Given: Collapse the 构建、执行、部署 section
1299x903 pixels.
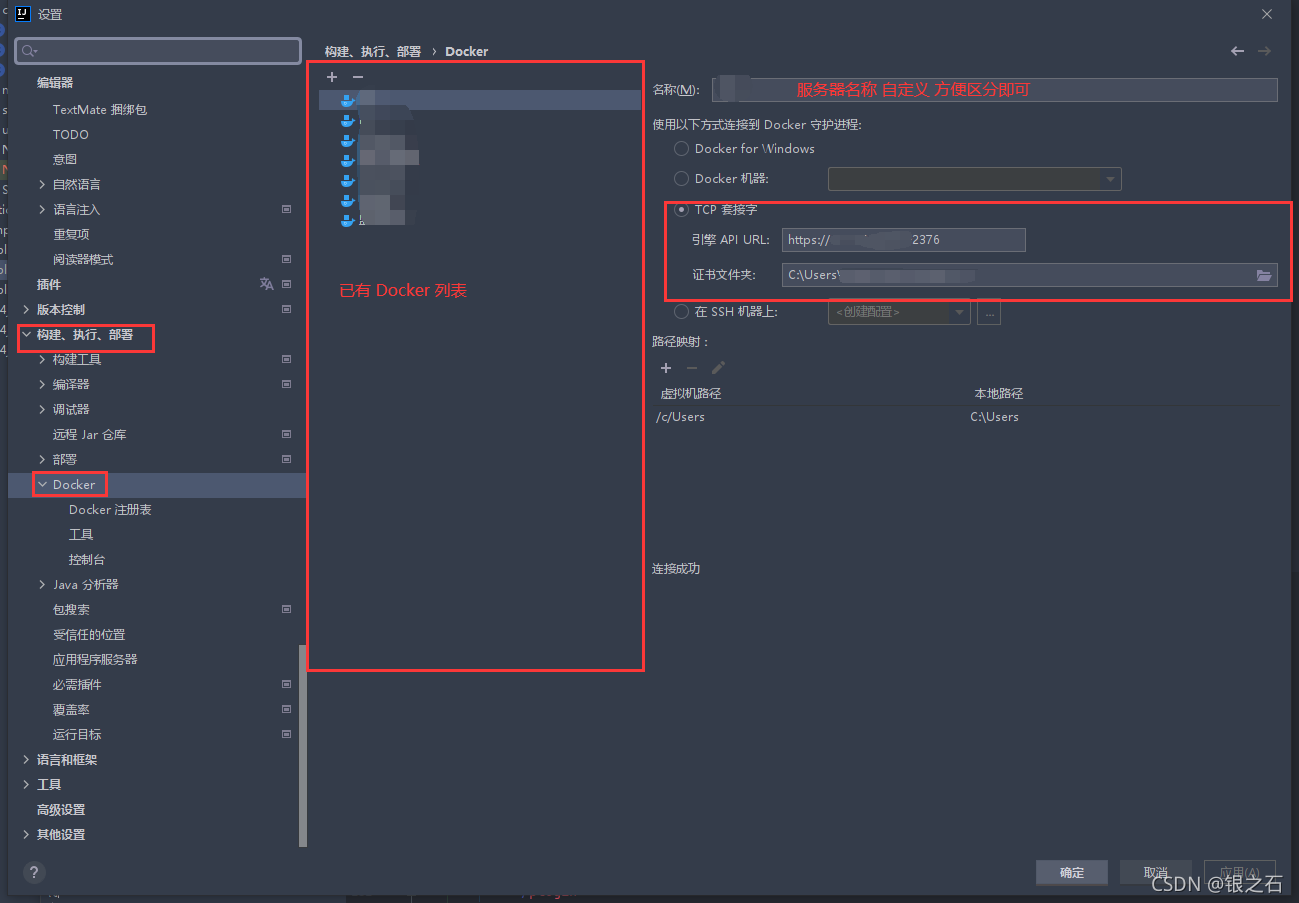Looking at the screenshot, I should [x=26, y=335].
